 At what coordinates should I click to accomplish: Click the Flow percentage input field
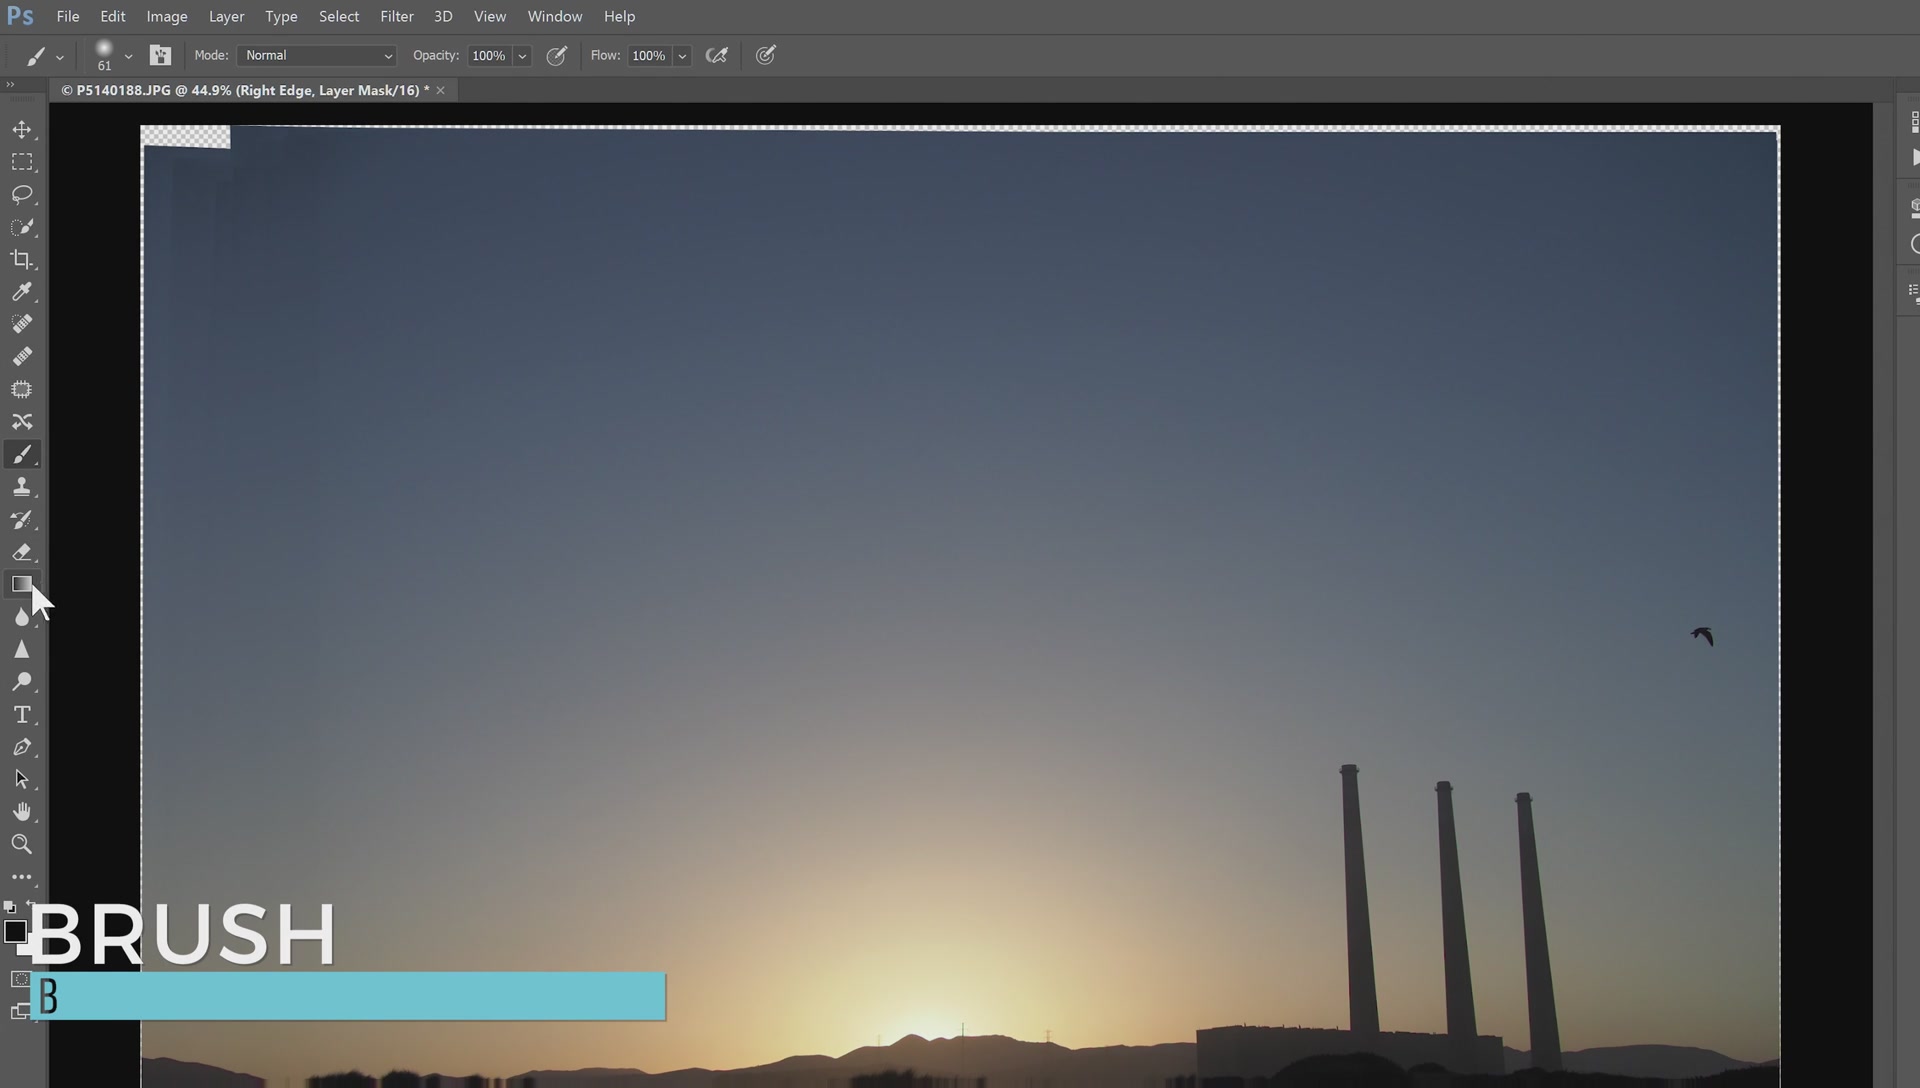(648, 56)
